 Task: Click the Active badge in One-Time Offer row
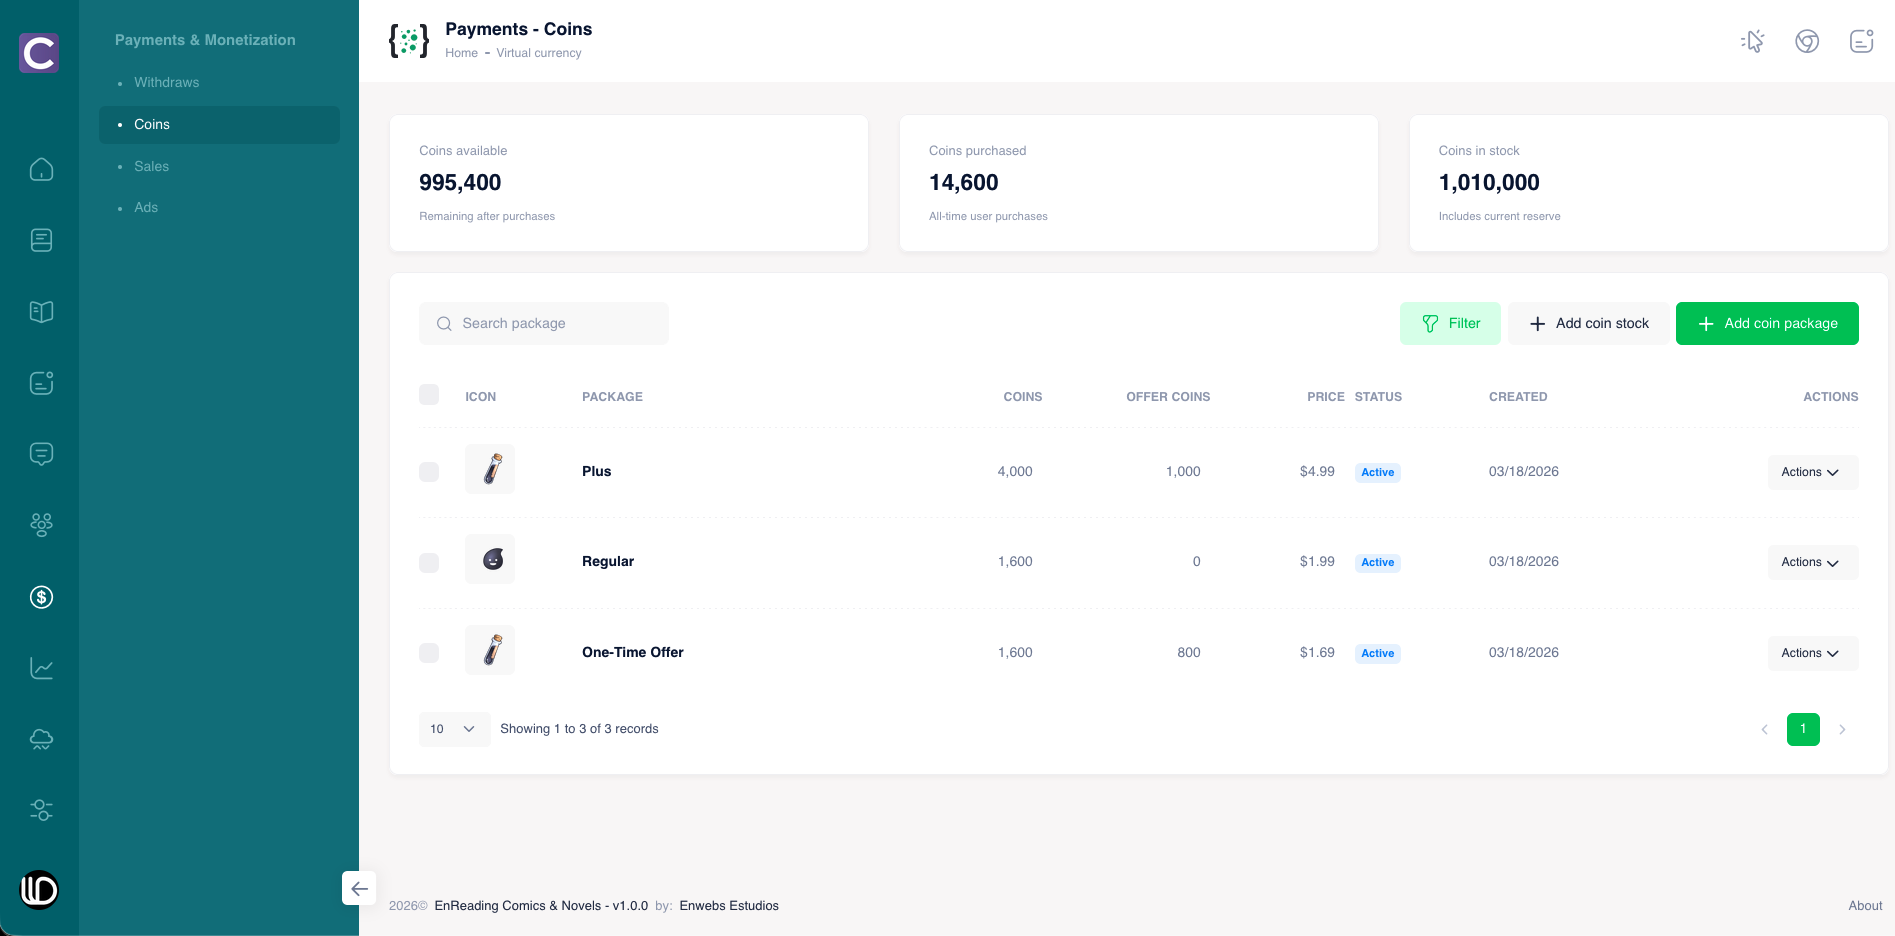tap(1378, 653)
